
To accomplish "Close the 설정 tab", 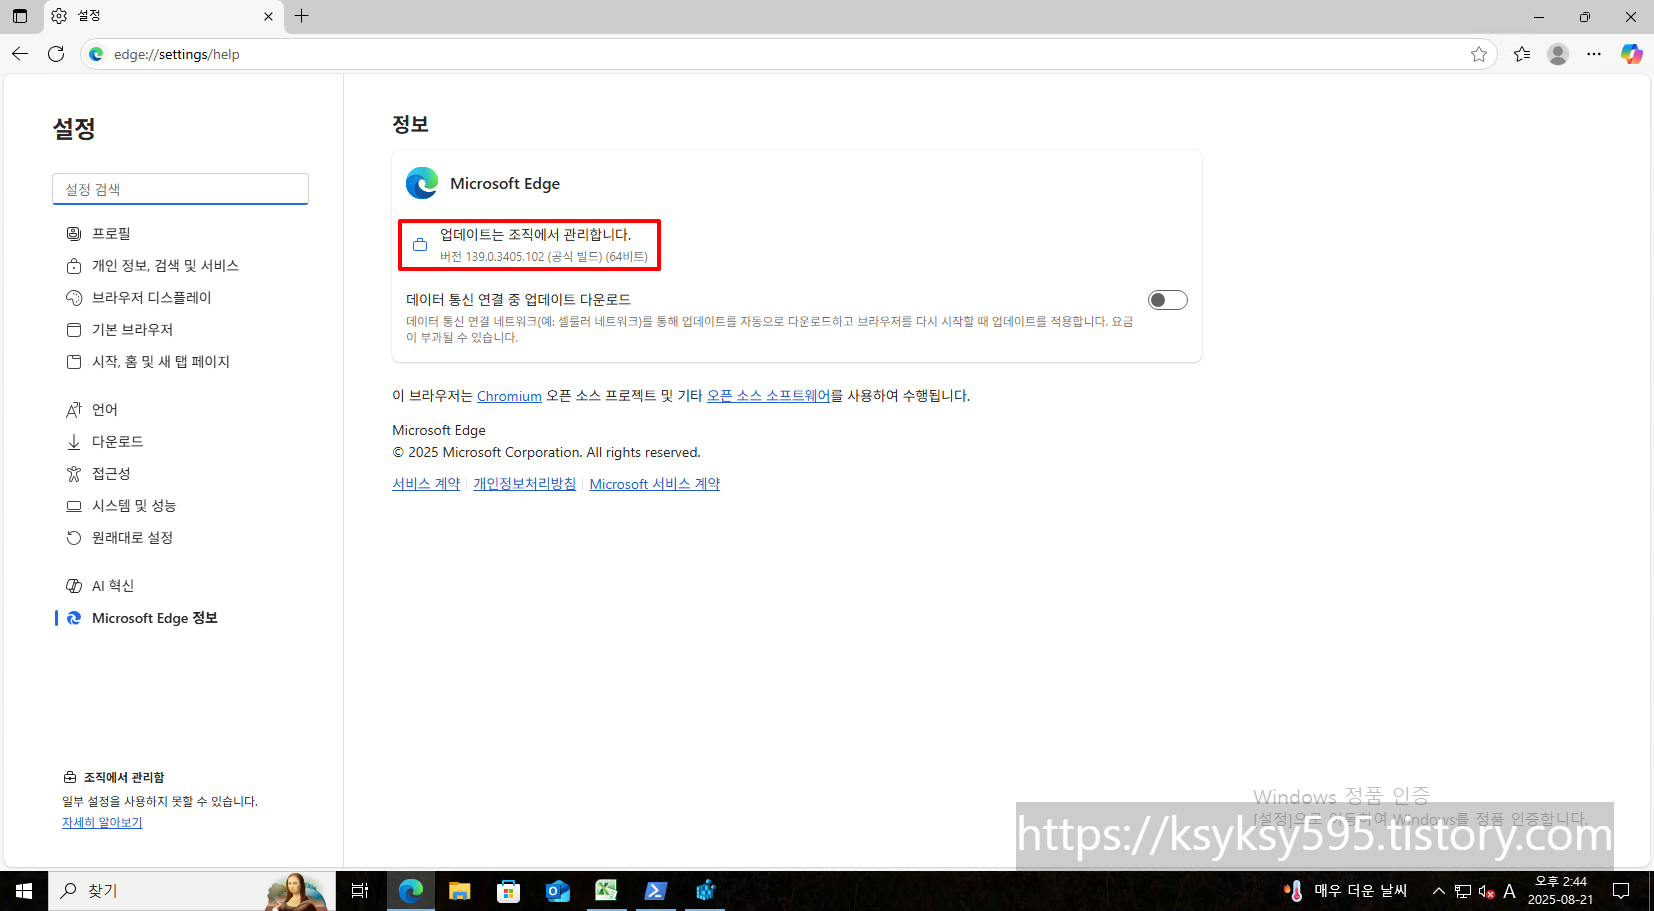I will pos(268,16).
